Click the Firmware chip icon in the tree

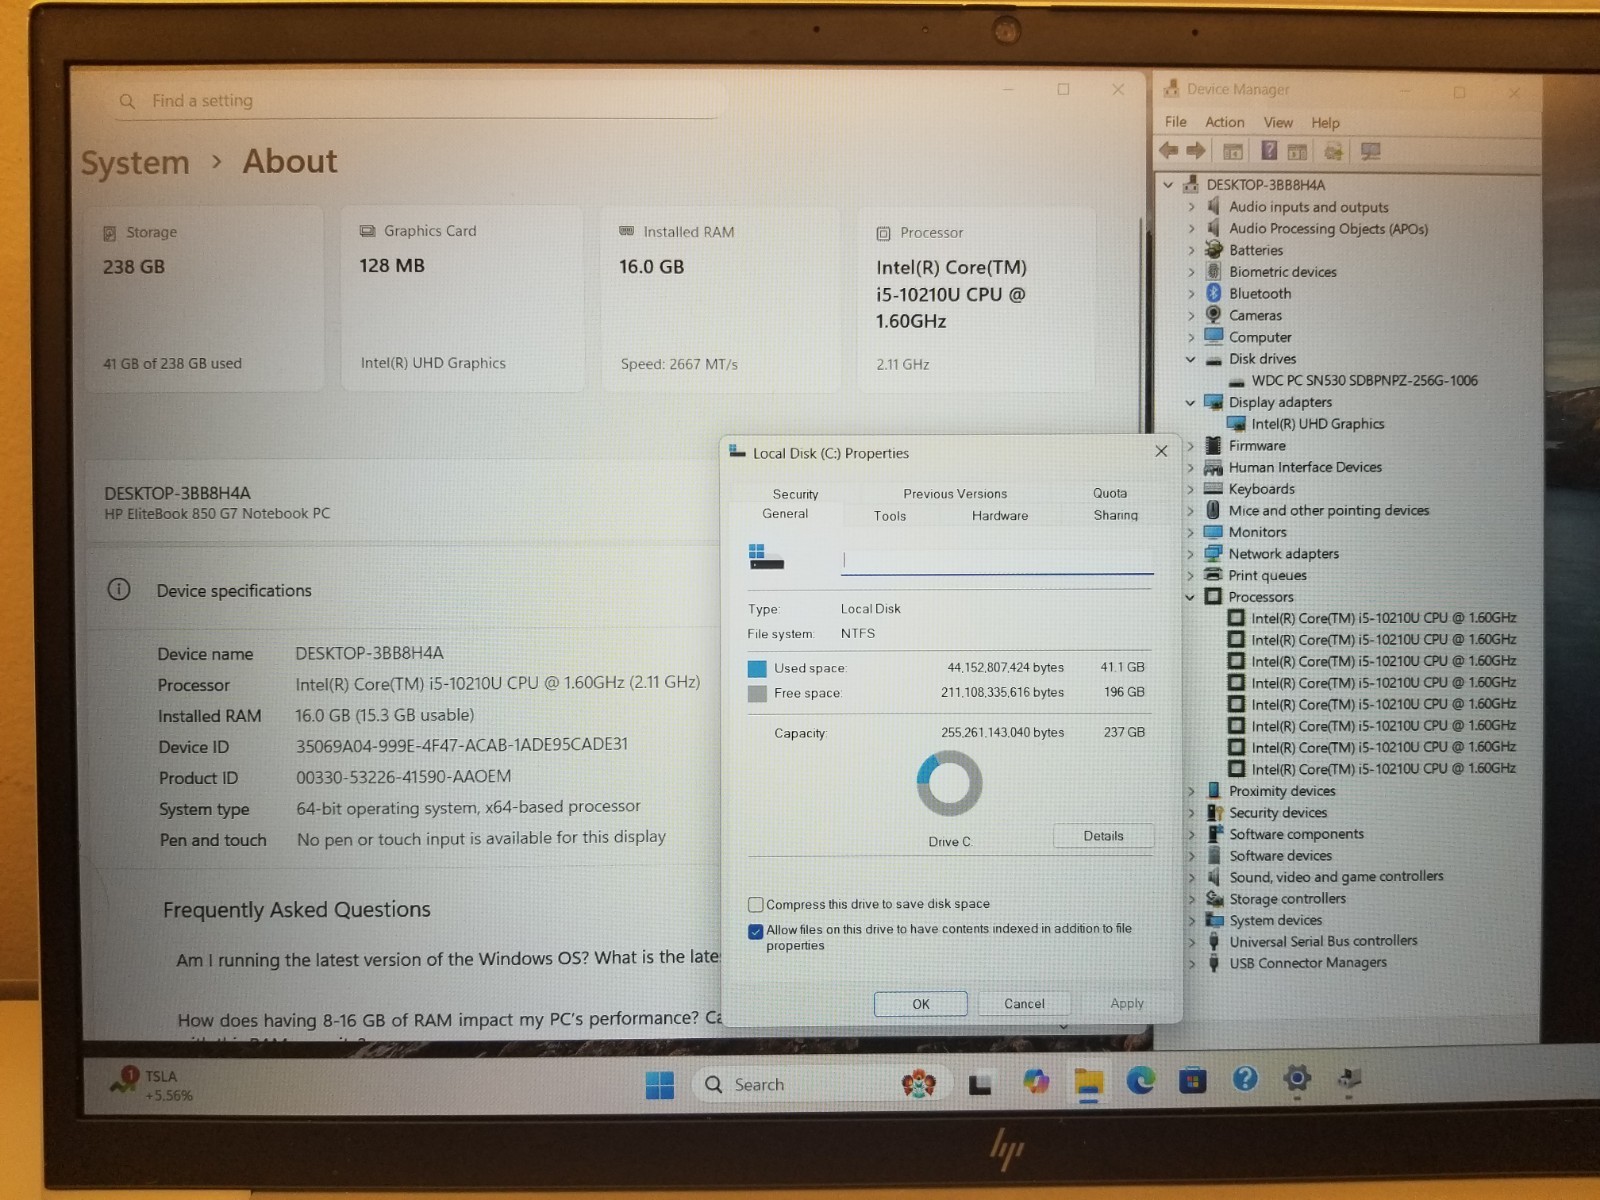point(1214,445)
